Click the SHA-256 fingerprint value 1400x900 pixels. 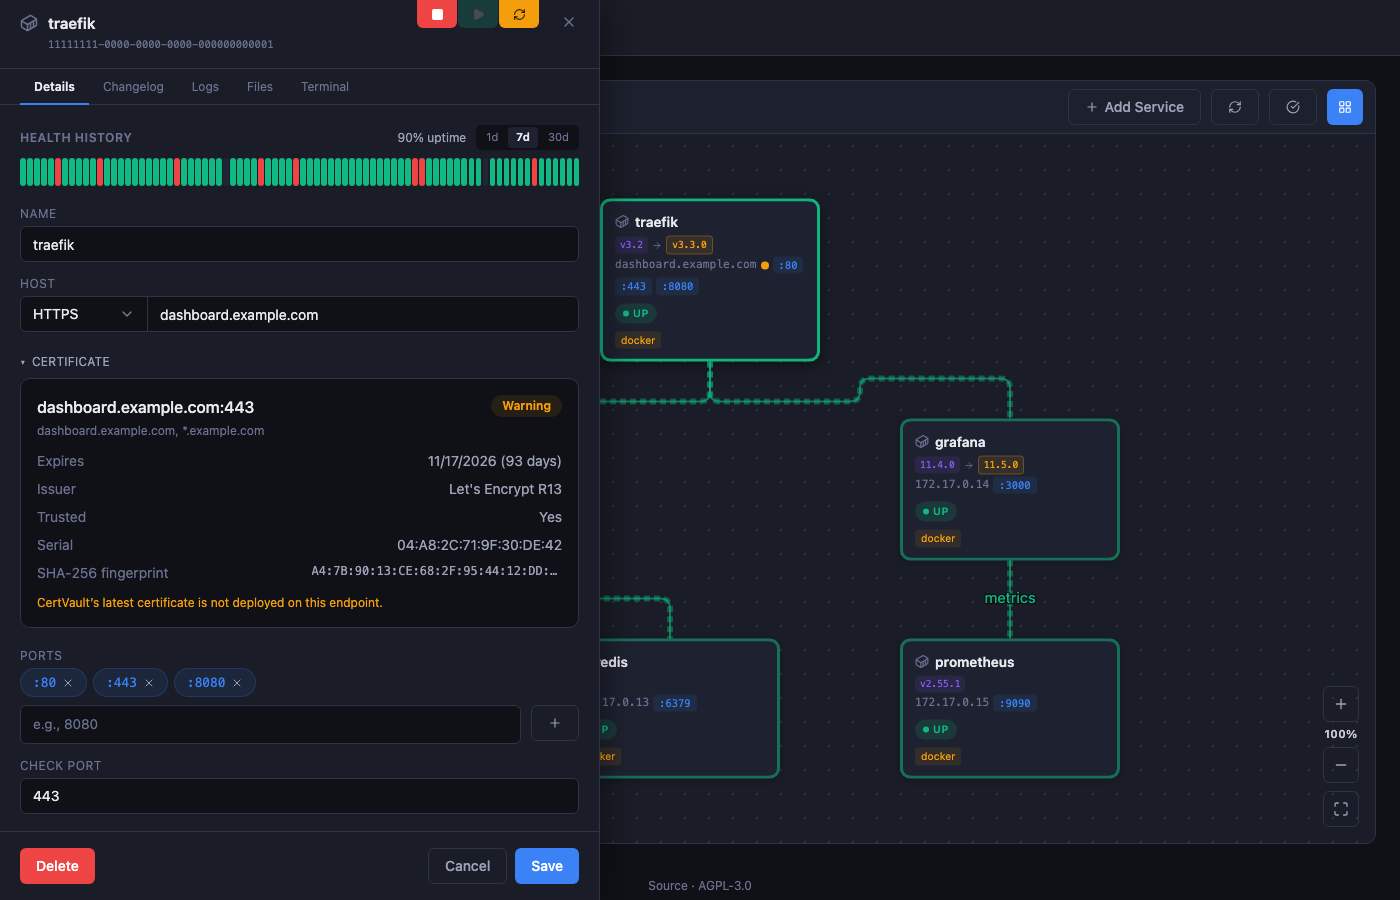pos(435,571)
